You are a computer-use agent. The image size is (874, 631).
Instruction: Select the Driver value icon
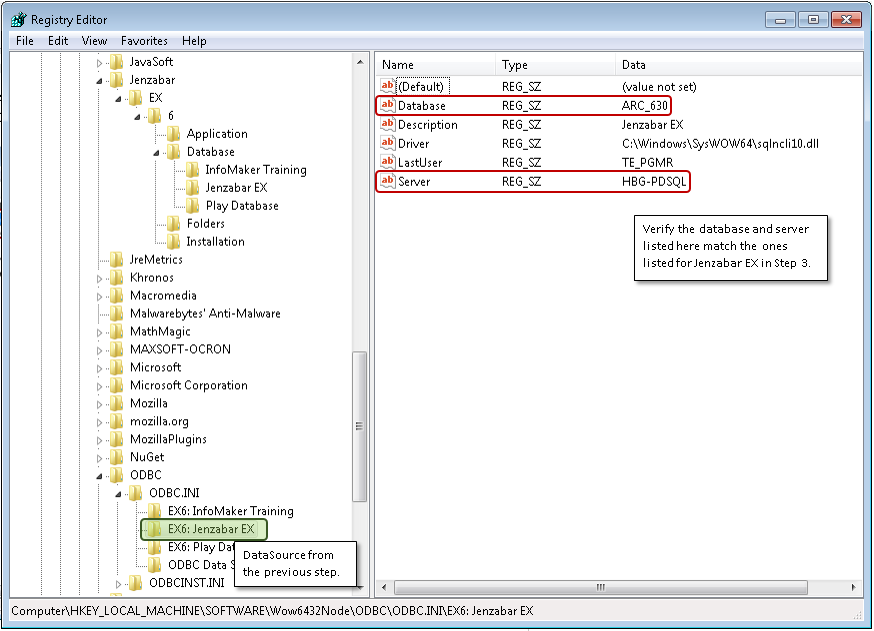pyautogui.click(x=388, y=144)
